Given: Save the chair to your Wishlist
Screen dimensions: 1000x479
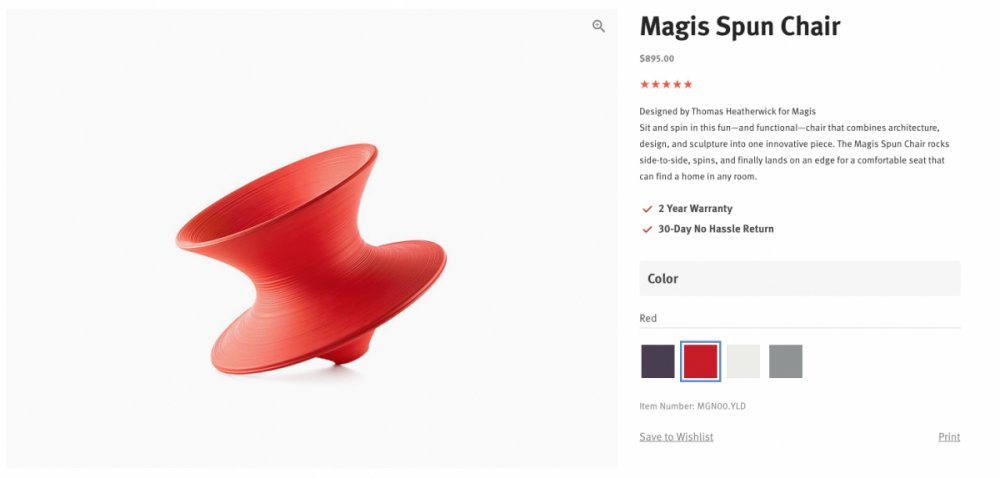Looking at the screenshot, I should pyautogui.click(x=676, y=437).
